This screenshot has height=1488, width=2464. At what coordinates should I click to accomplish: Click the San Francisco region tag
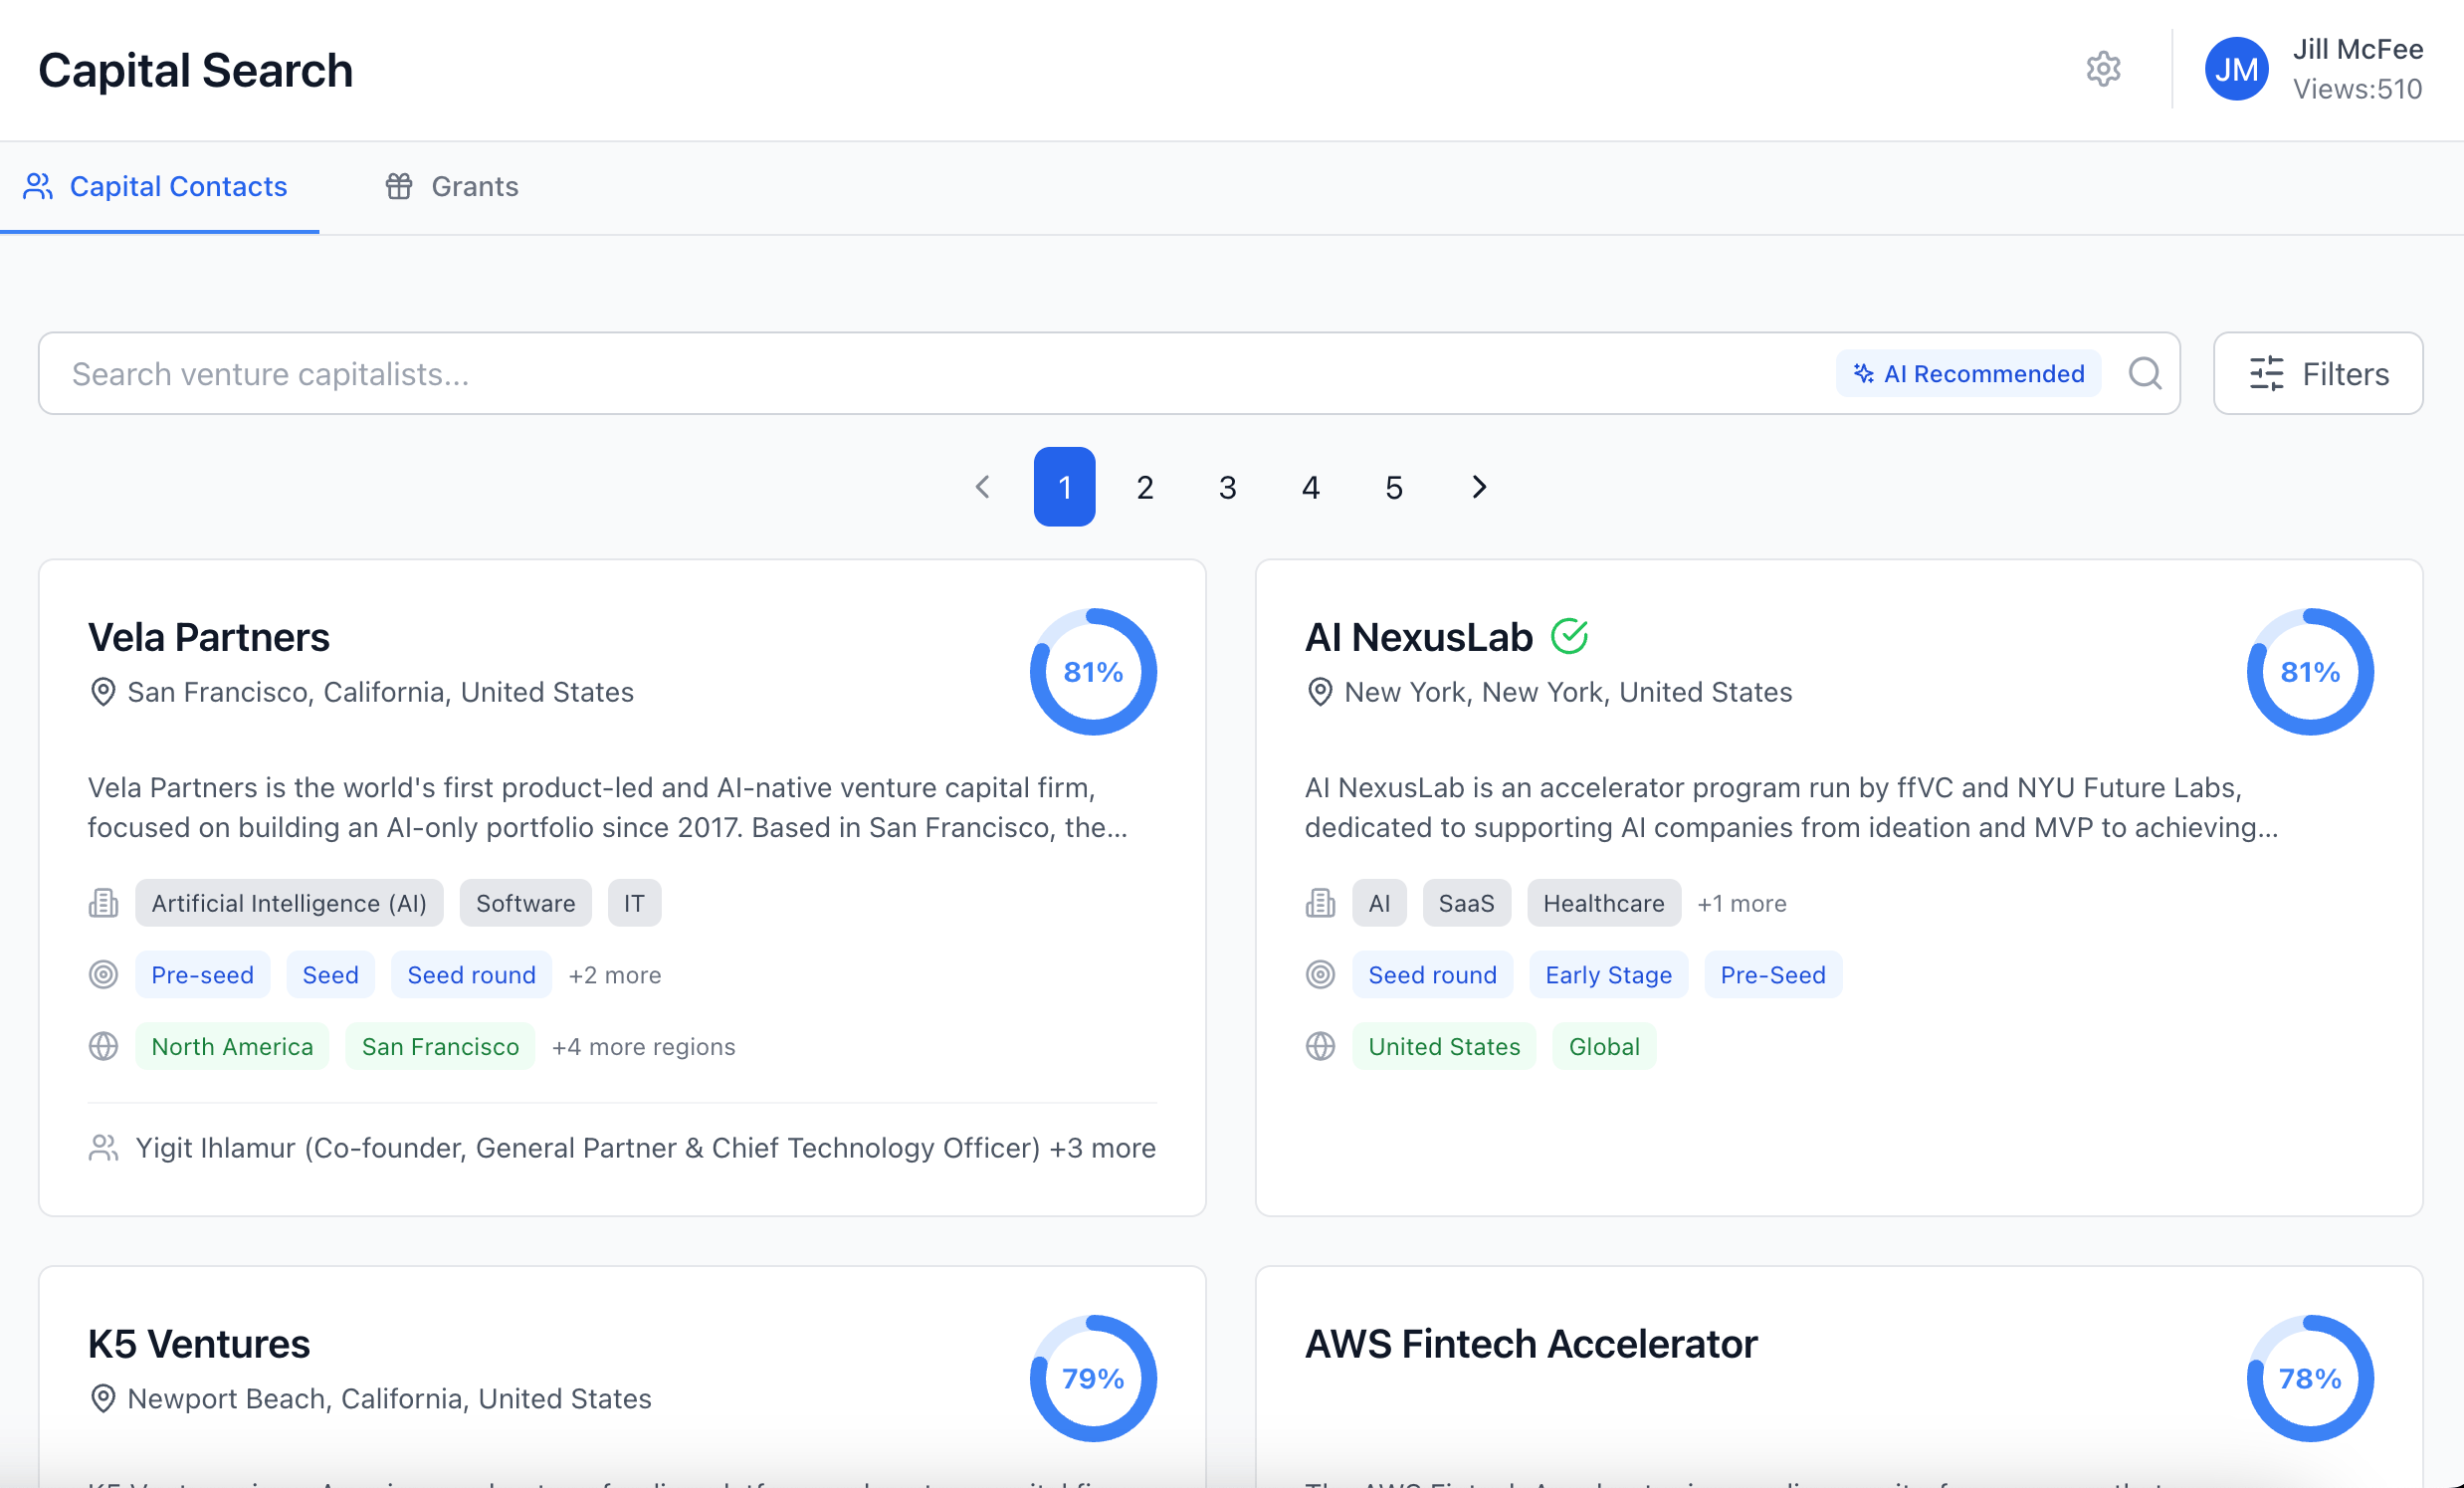[x=440, y=1047]
